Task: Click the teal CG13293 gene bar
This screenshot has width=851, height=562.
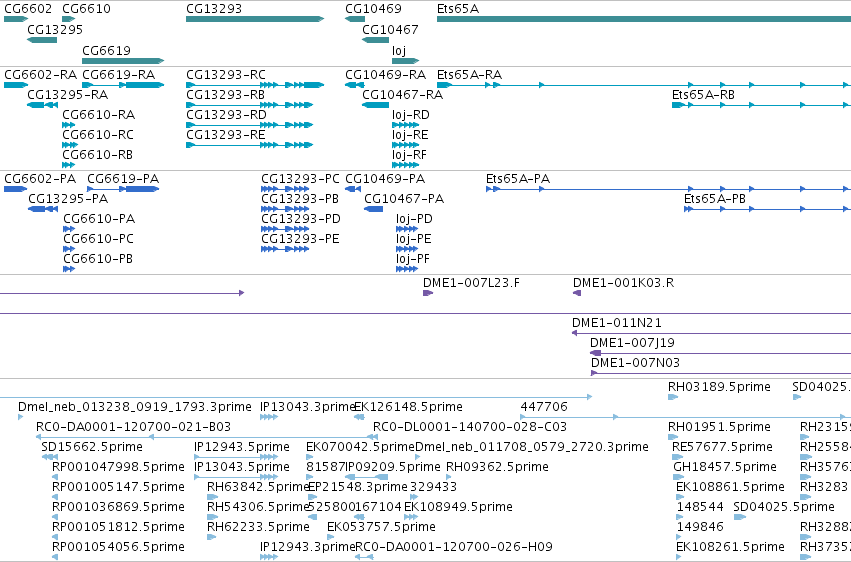Action: click(x=255, y=19)
